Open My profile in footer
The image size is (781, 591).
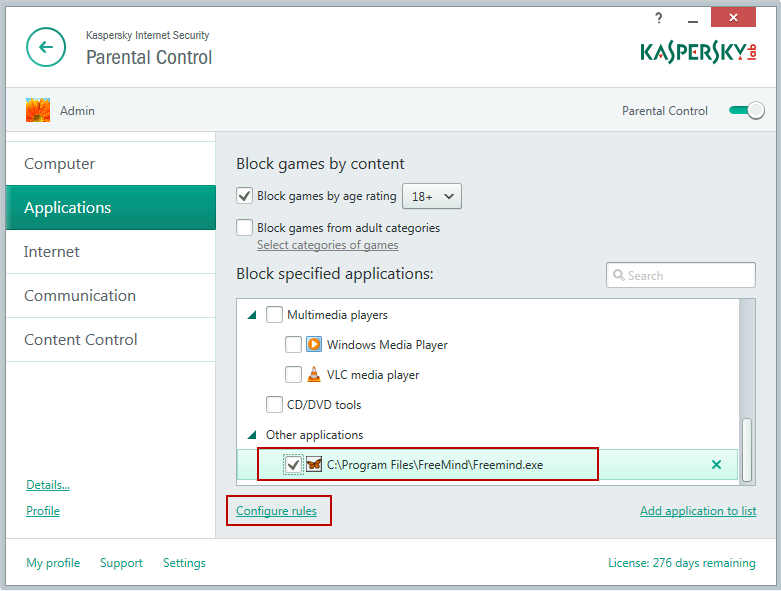(53, 563)
